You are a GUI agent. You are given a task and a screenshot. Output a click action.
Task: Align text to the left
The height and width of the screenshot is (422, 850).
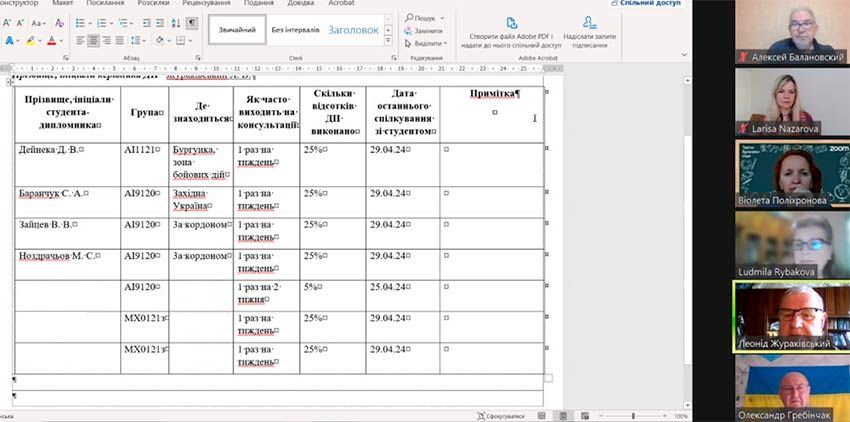(x=80, y=40)
